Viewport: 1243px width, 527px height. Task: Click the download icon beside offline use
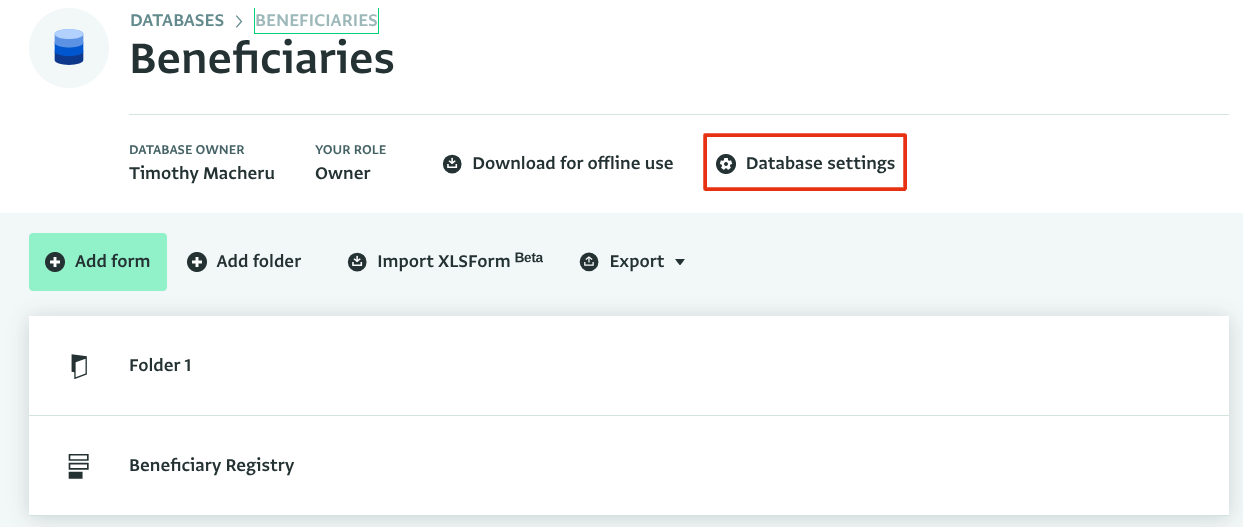point(452,164)
